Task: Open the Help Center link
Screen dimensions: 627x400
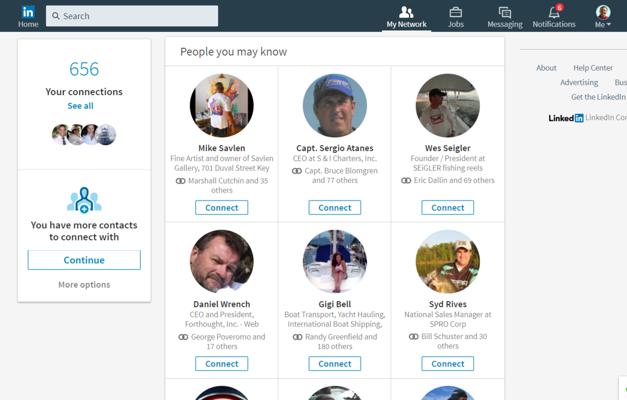Action: point(593,68)
